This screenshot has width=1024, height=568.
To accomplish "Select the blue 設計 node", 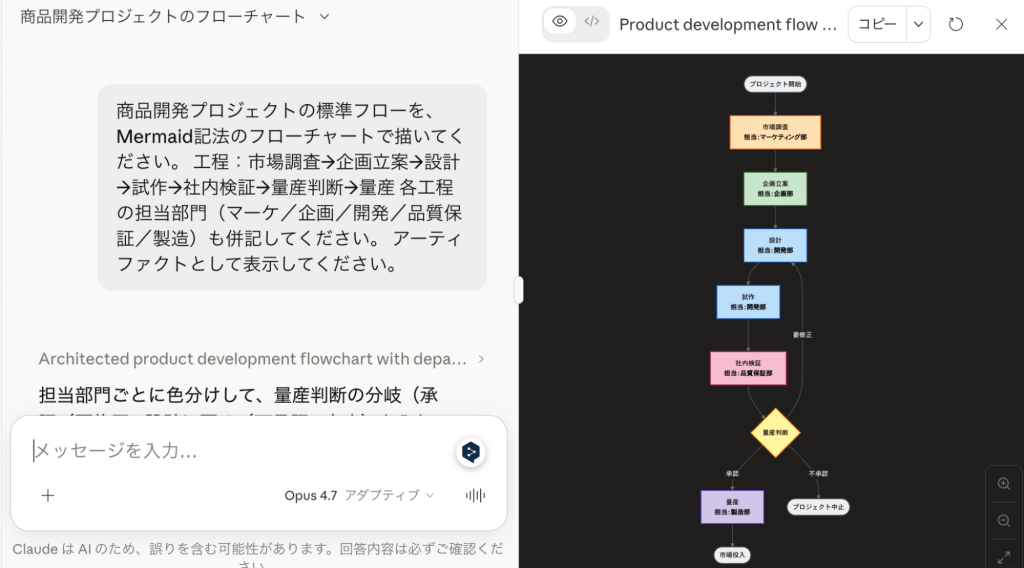I will click(x=775, y=245).
